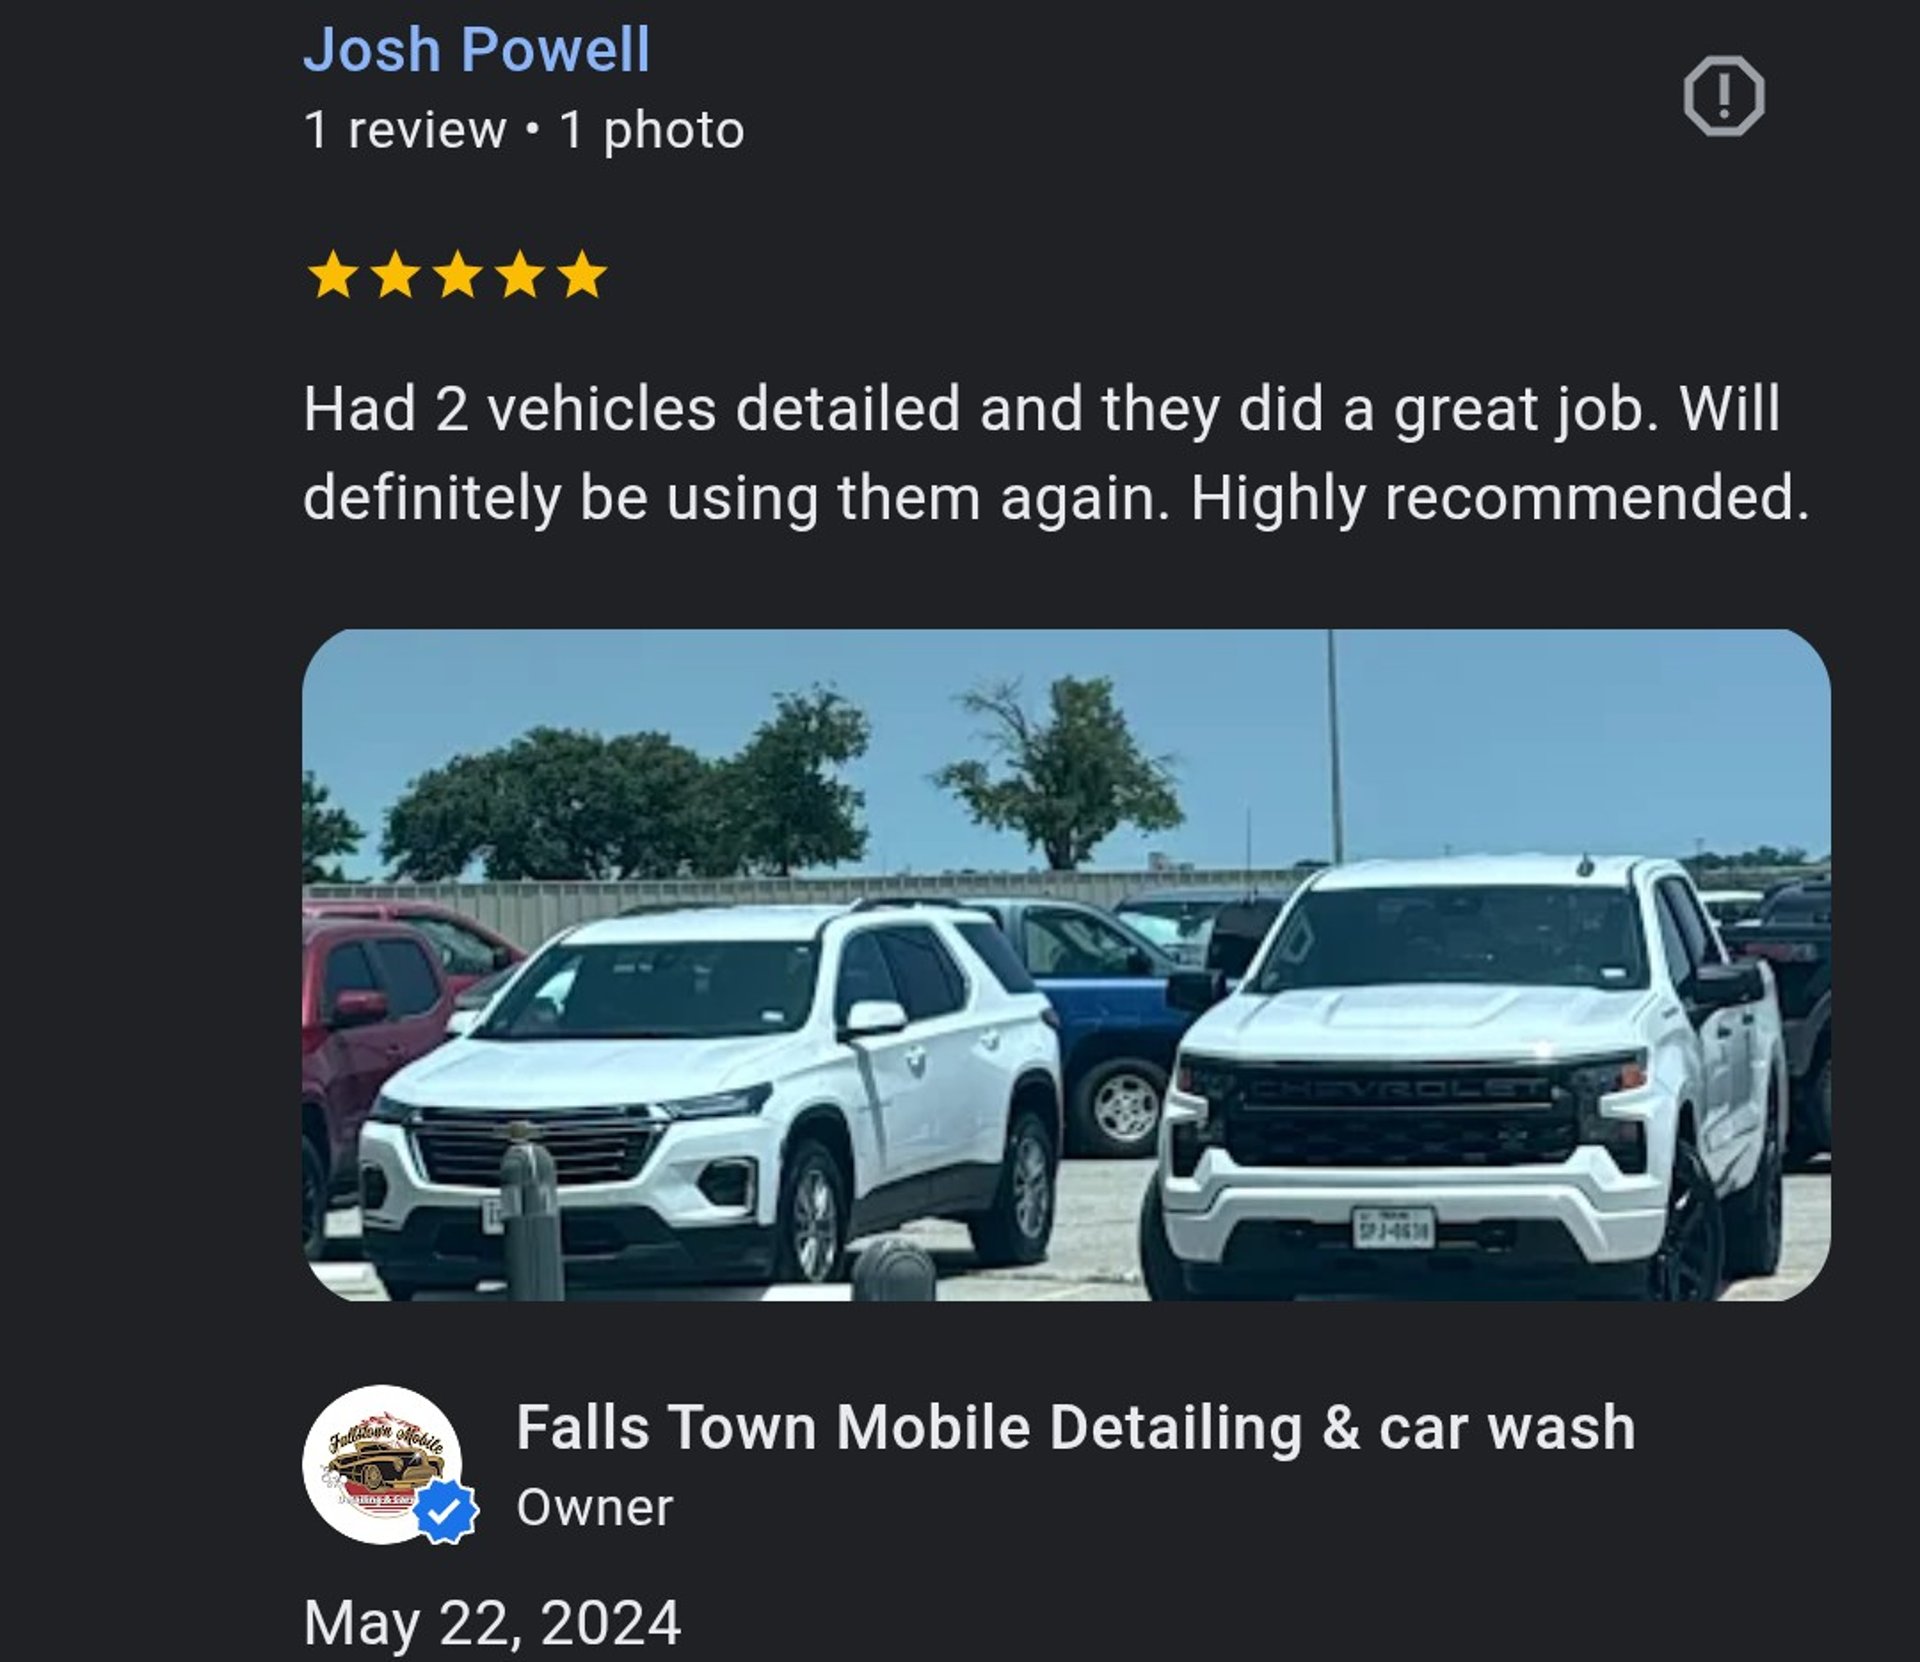This screenshot has width=1920, height=1662.
Task: Open Josh Powell's reviewer profile
Action: click(x=477, y=49)
